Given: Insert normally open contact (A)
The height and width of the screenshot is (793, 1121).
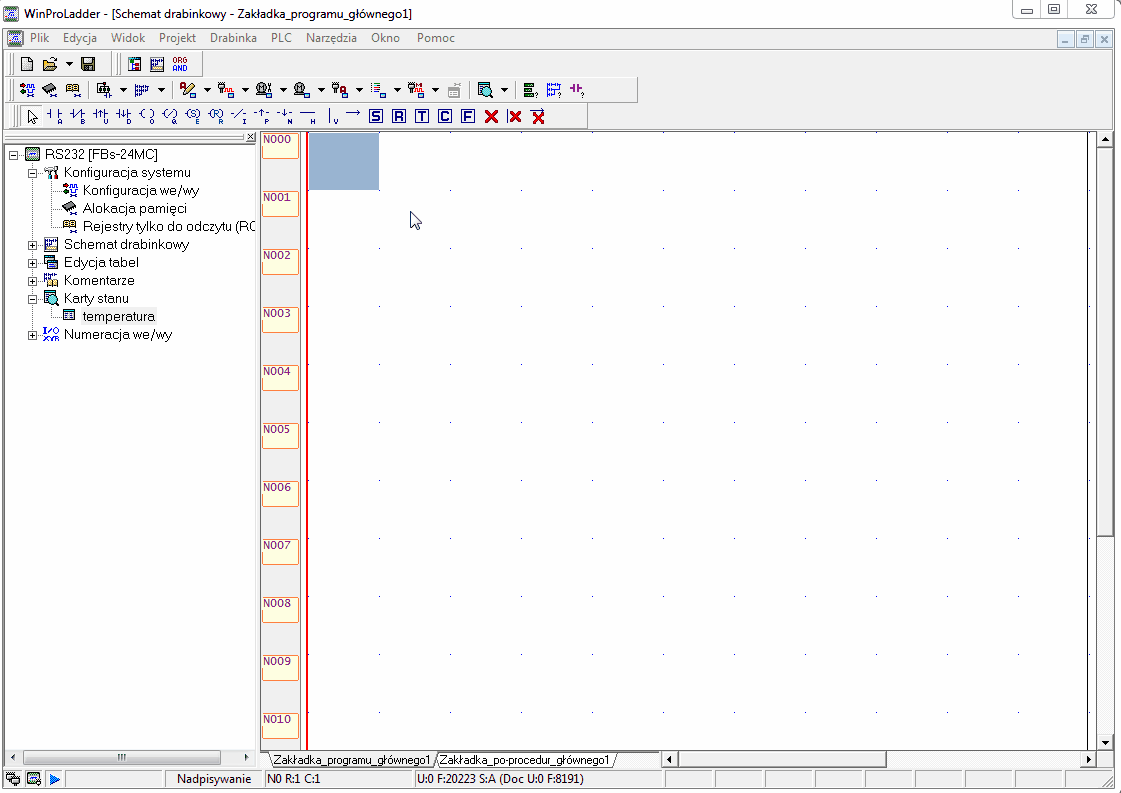Looking at the screenshot, I should point(55,117).
